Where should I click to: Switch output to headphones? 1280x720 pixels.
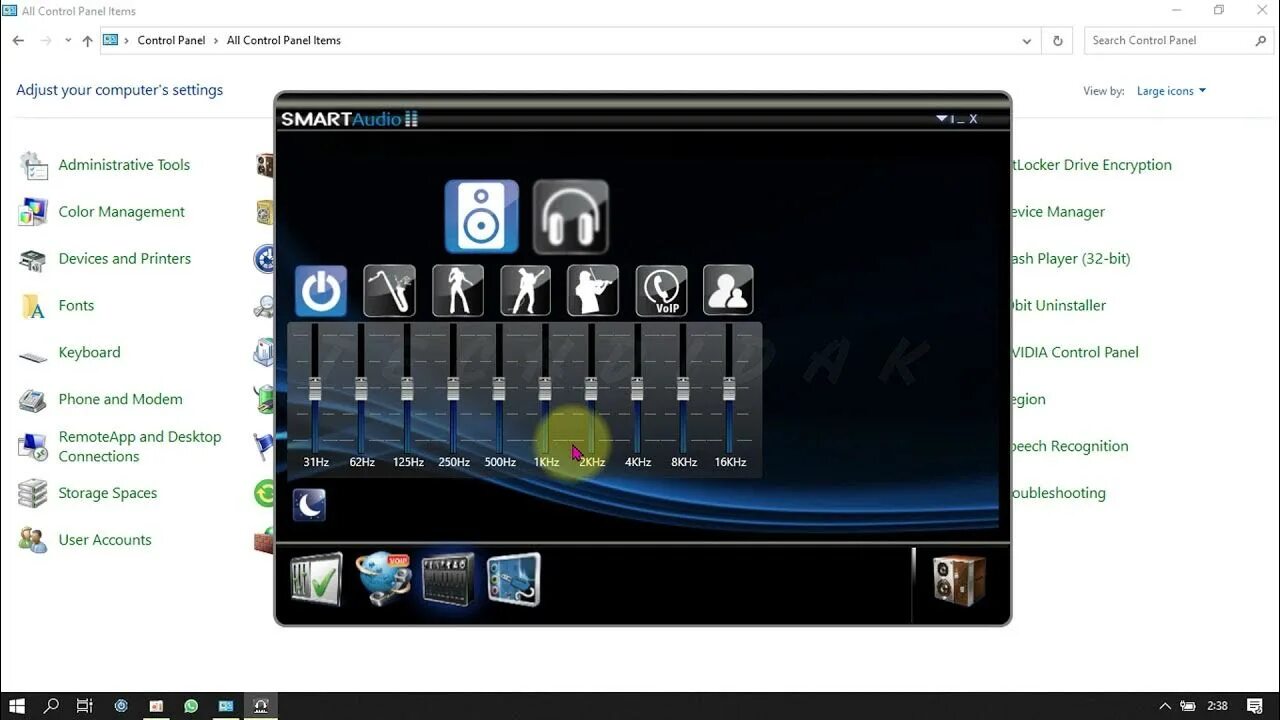tap(570, 215)
